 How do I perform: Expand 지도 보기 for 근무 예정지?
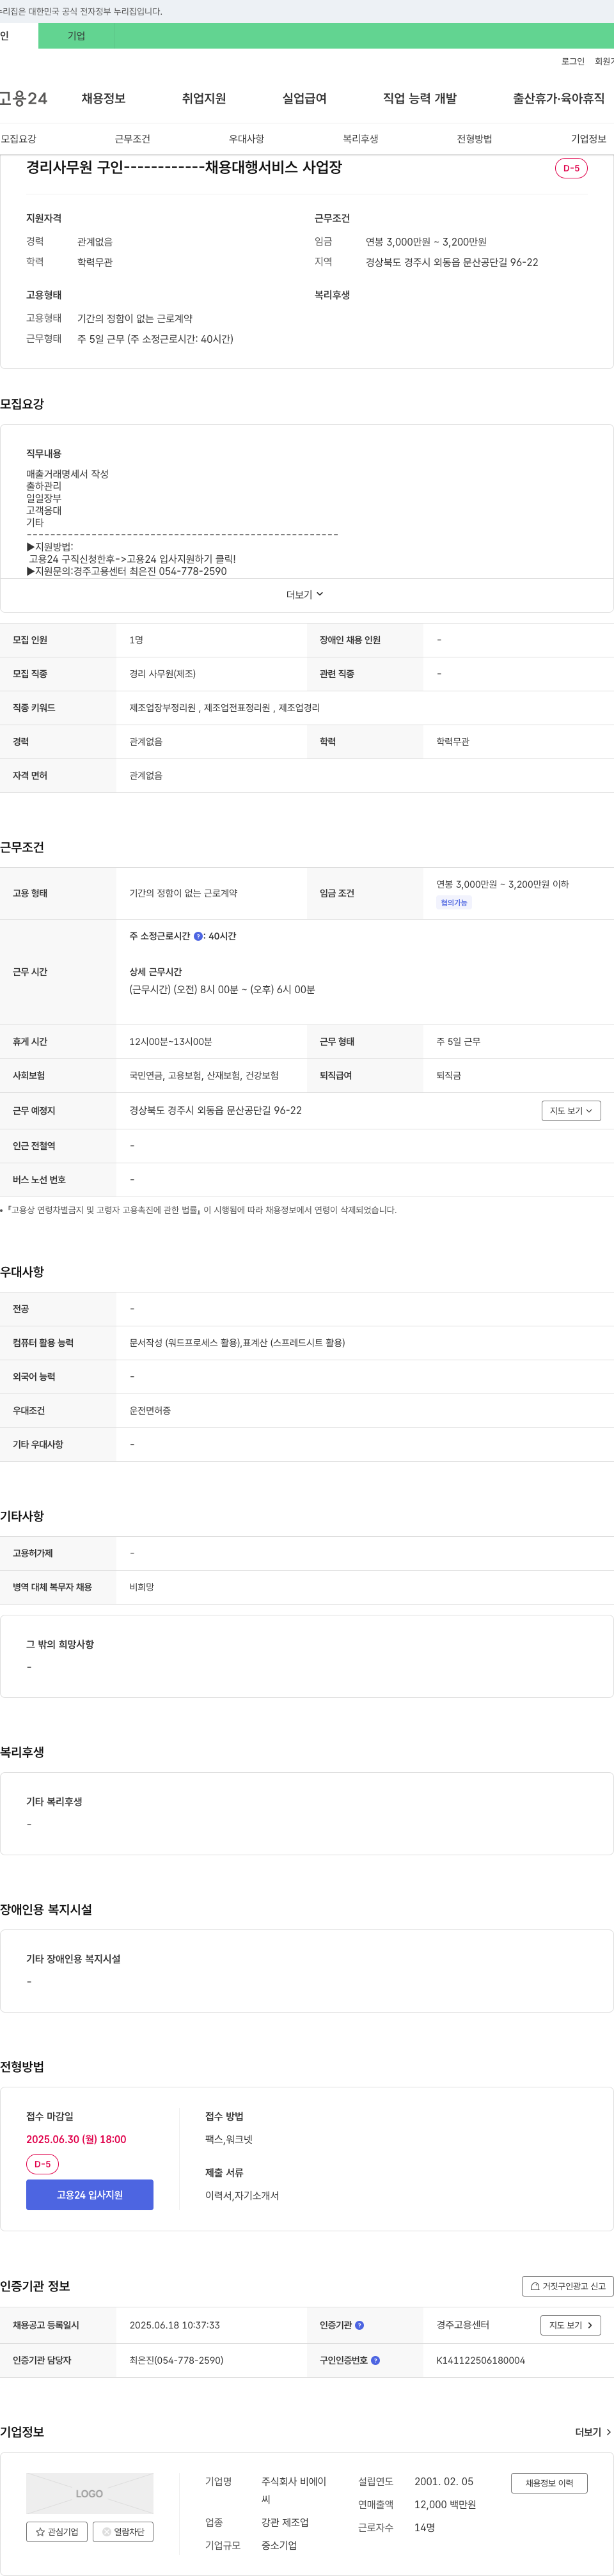[x=571, y=1111]
